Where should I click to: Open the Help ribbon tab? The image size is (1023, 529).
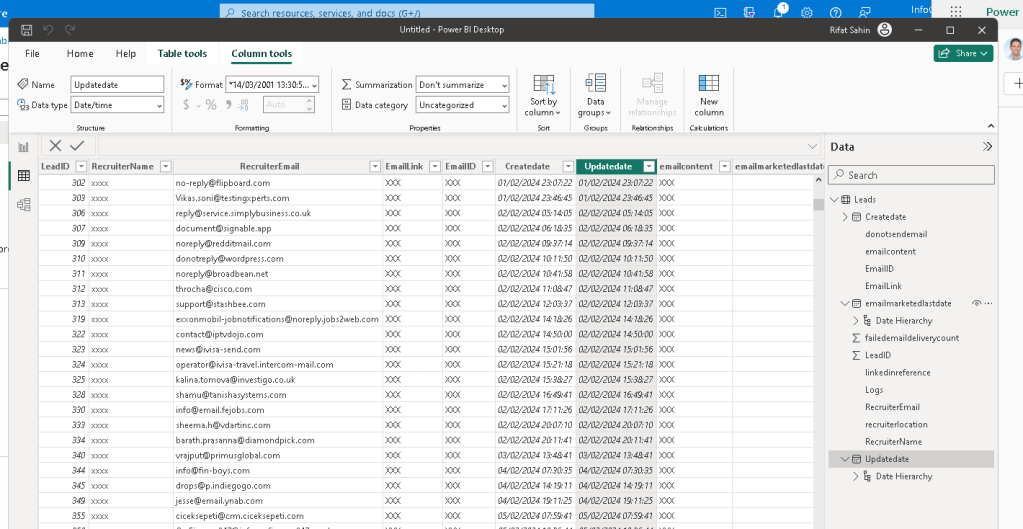[x=125, y=53]
